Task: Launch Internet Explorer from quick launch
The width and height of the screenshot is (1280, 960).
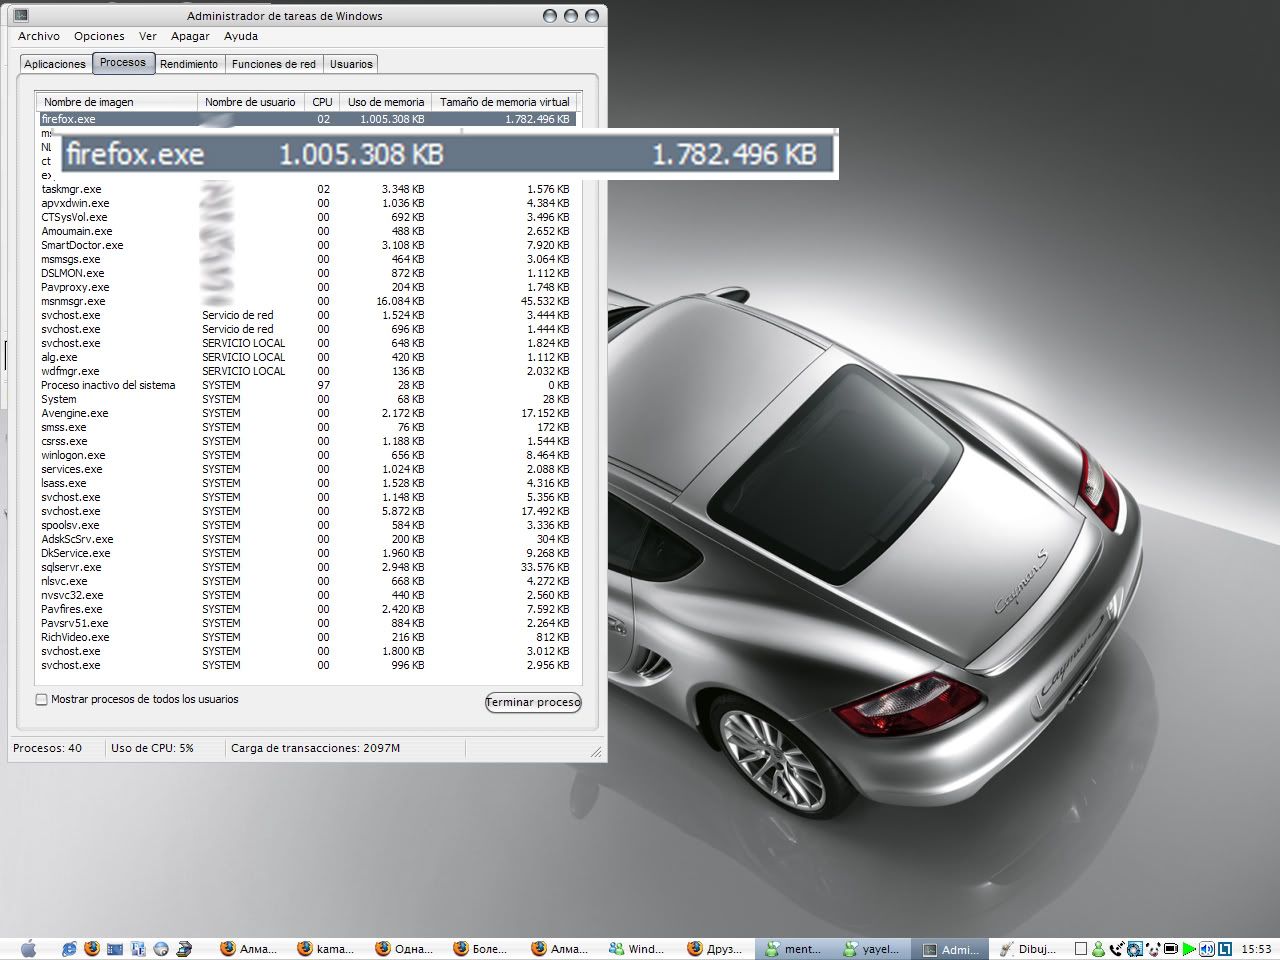Action: [x=69, y=948]
